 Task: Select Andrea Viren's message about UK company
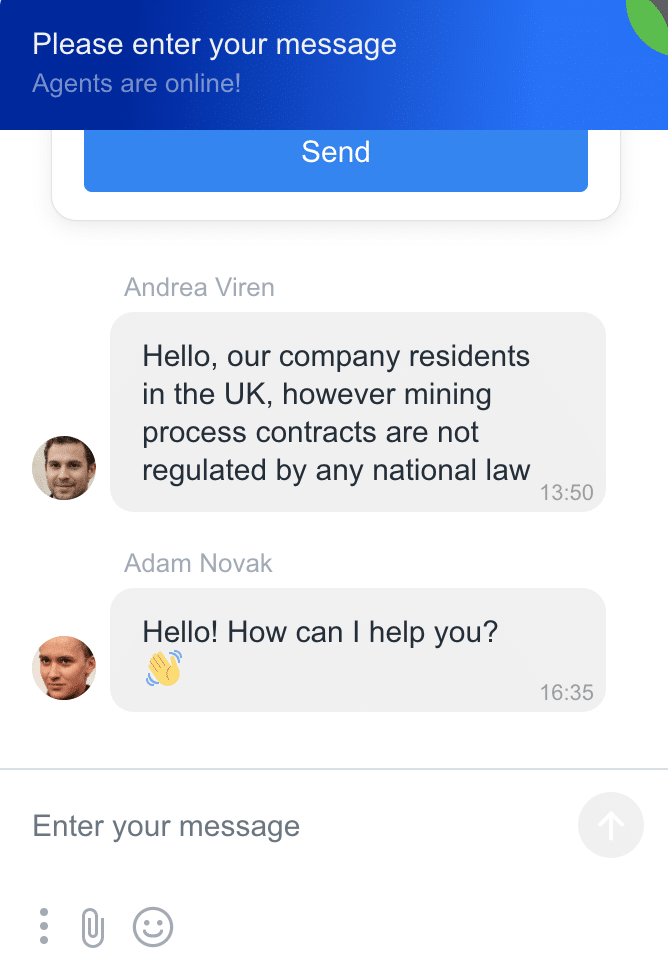357,412
